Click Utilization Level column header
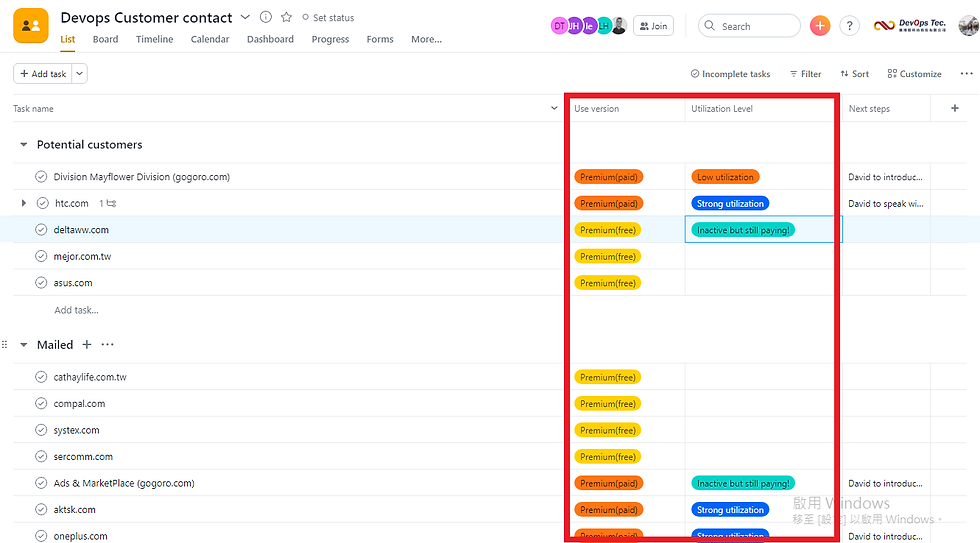This screenshot has height=543, width=980. click(722, 108)
